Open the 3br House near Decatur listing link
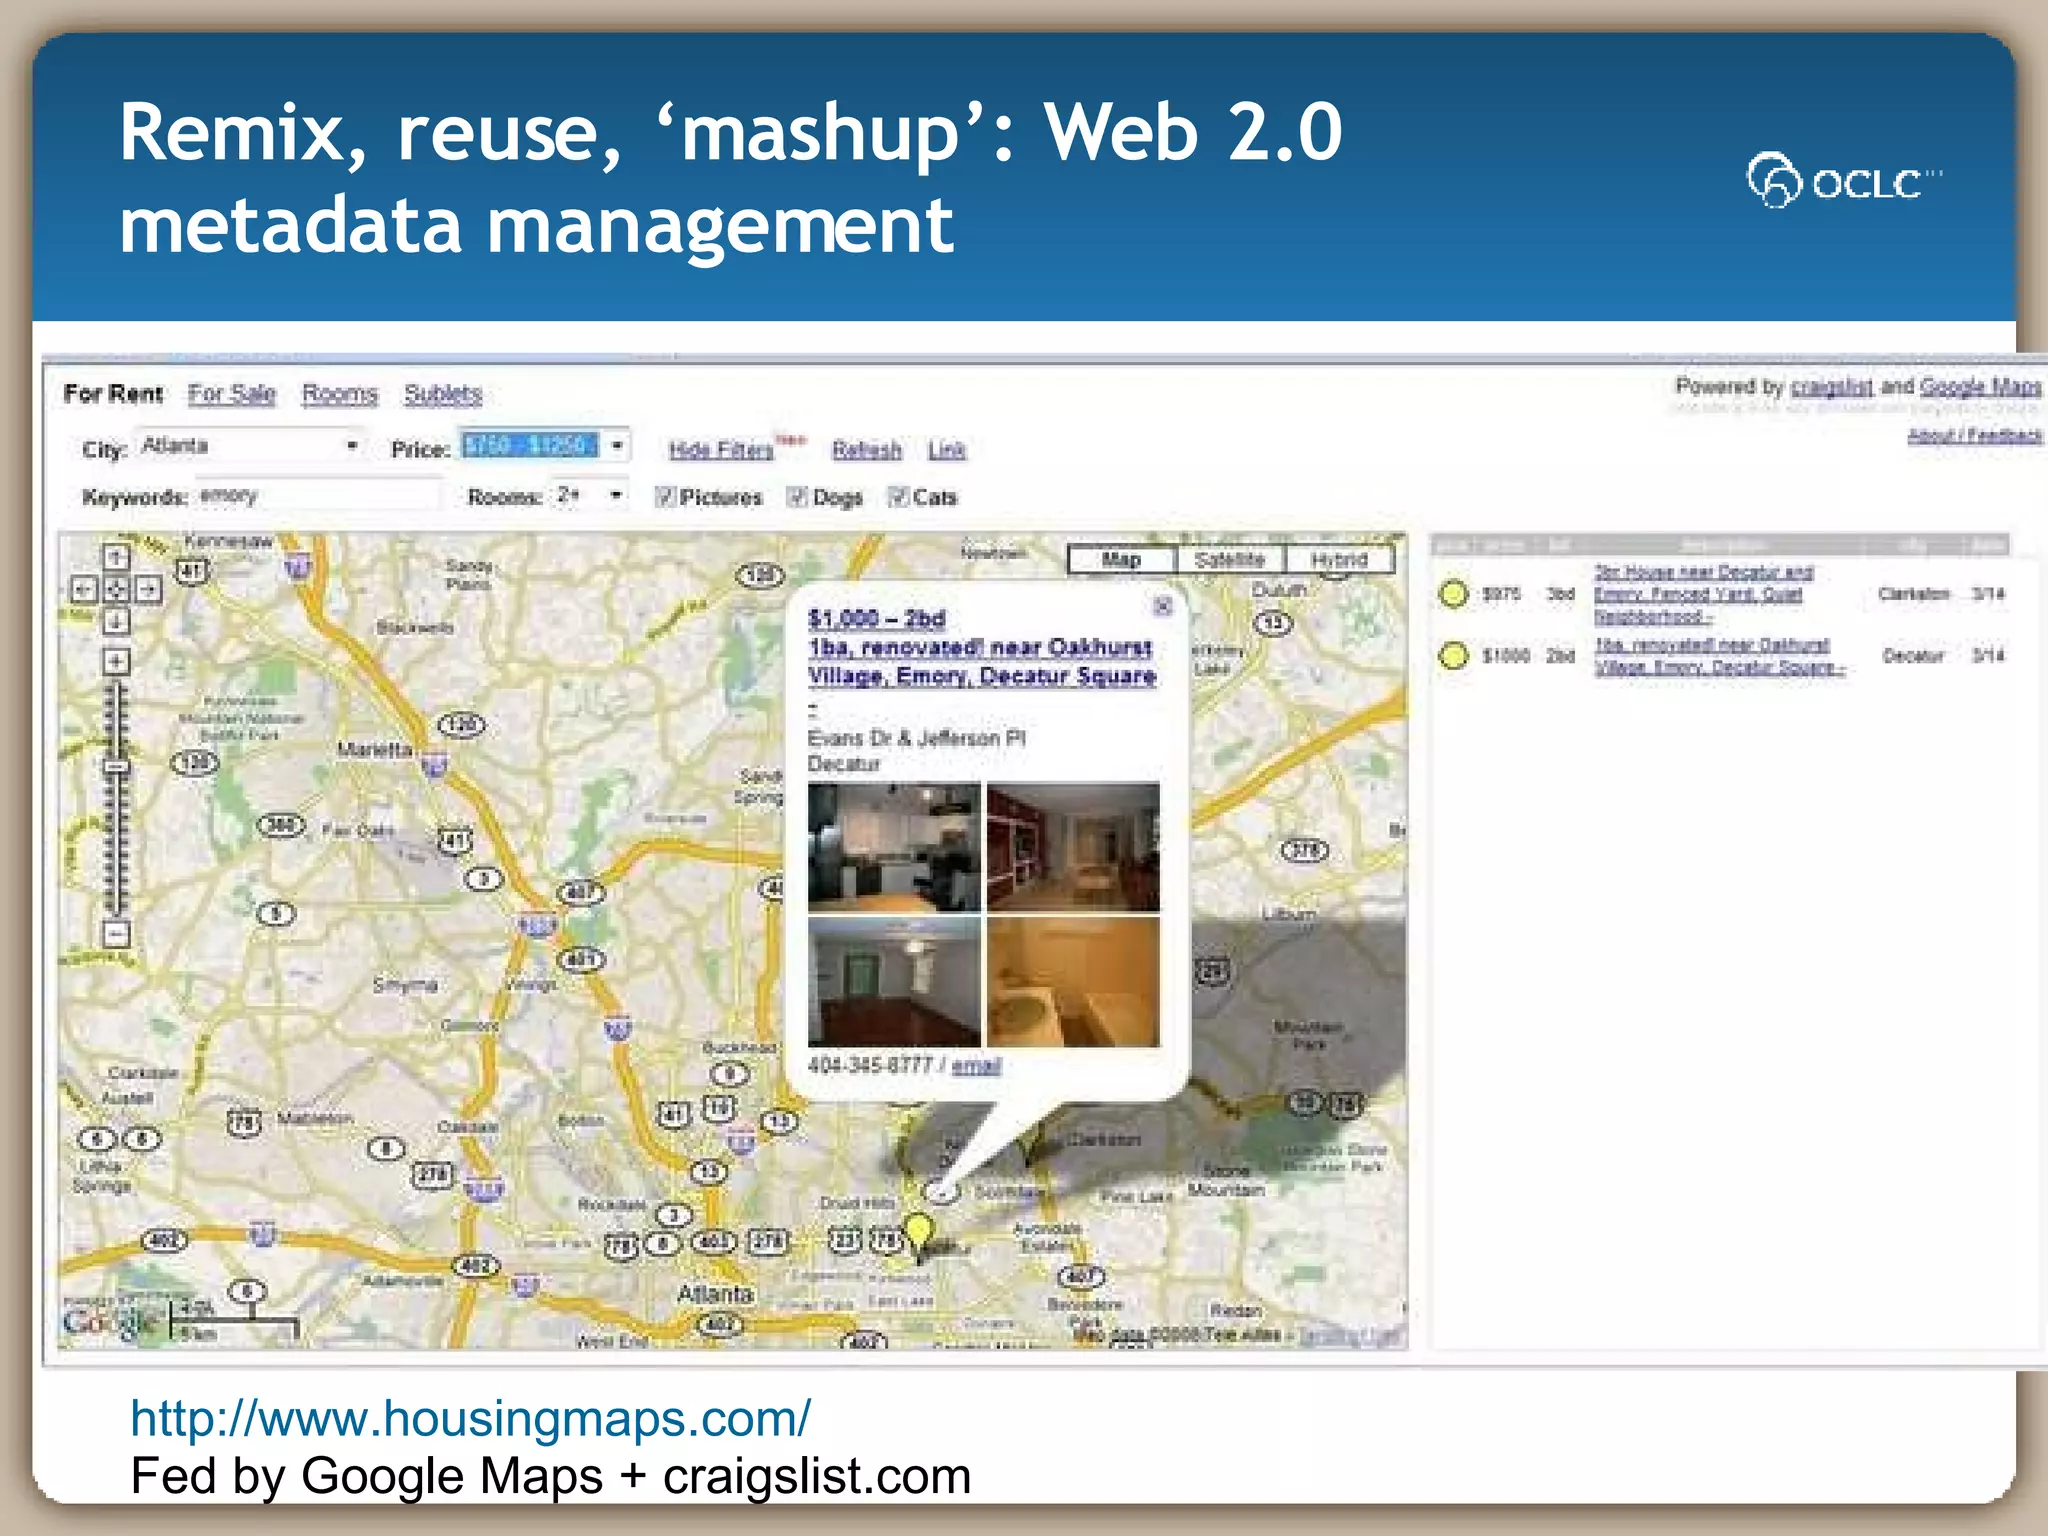Image resolution: width=2048 pixels, height=1536 pixels. click(1703, 594)
